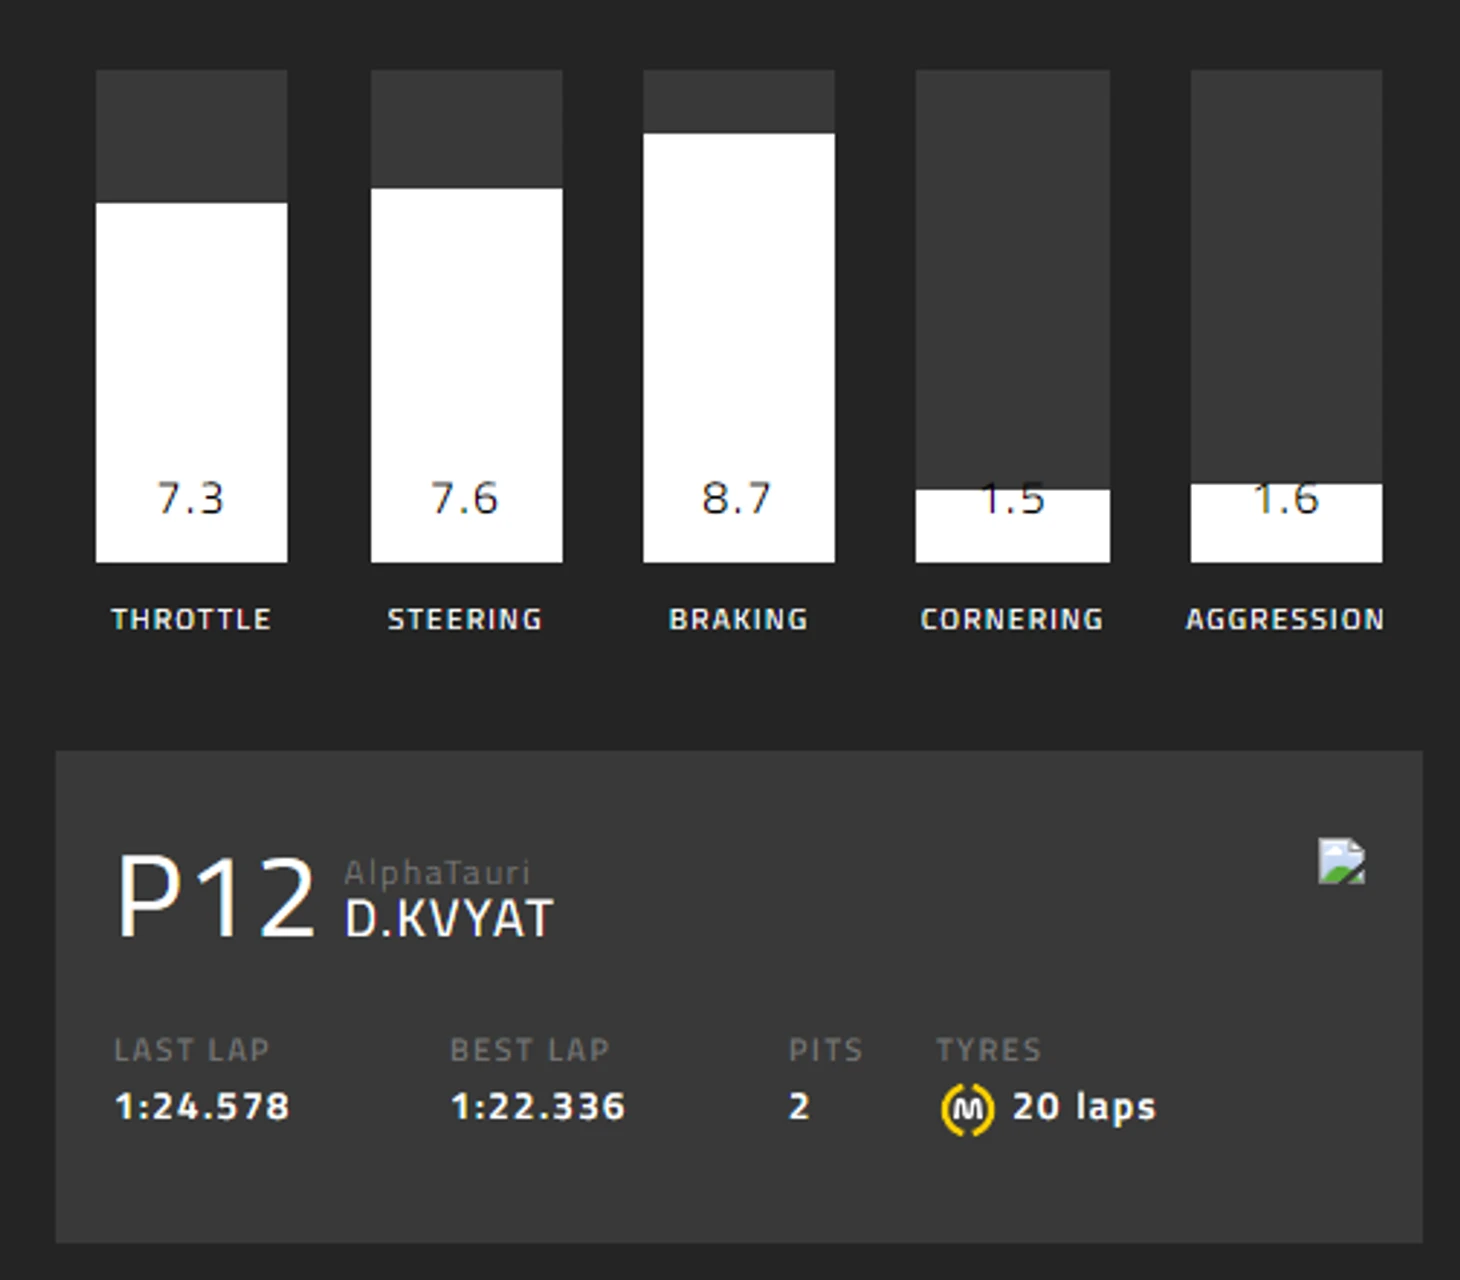Click the pits count value 2
This screenshot has width=1460, height=1280.
pos(799,1107)
